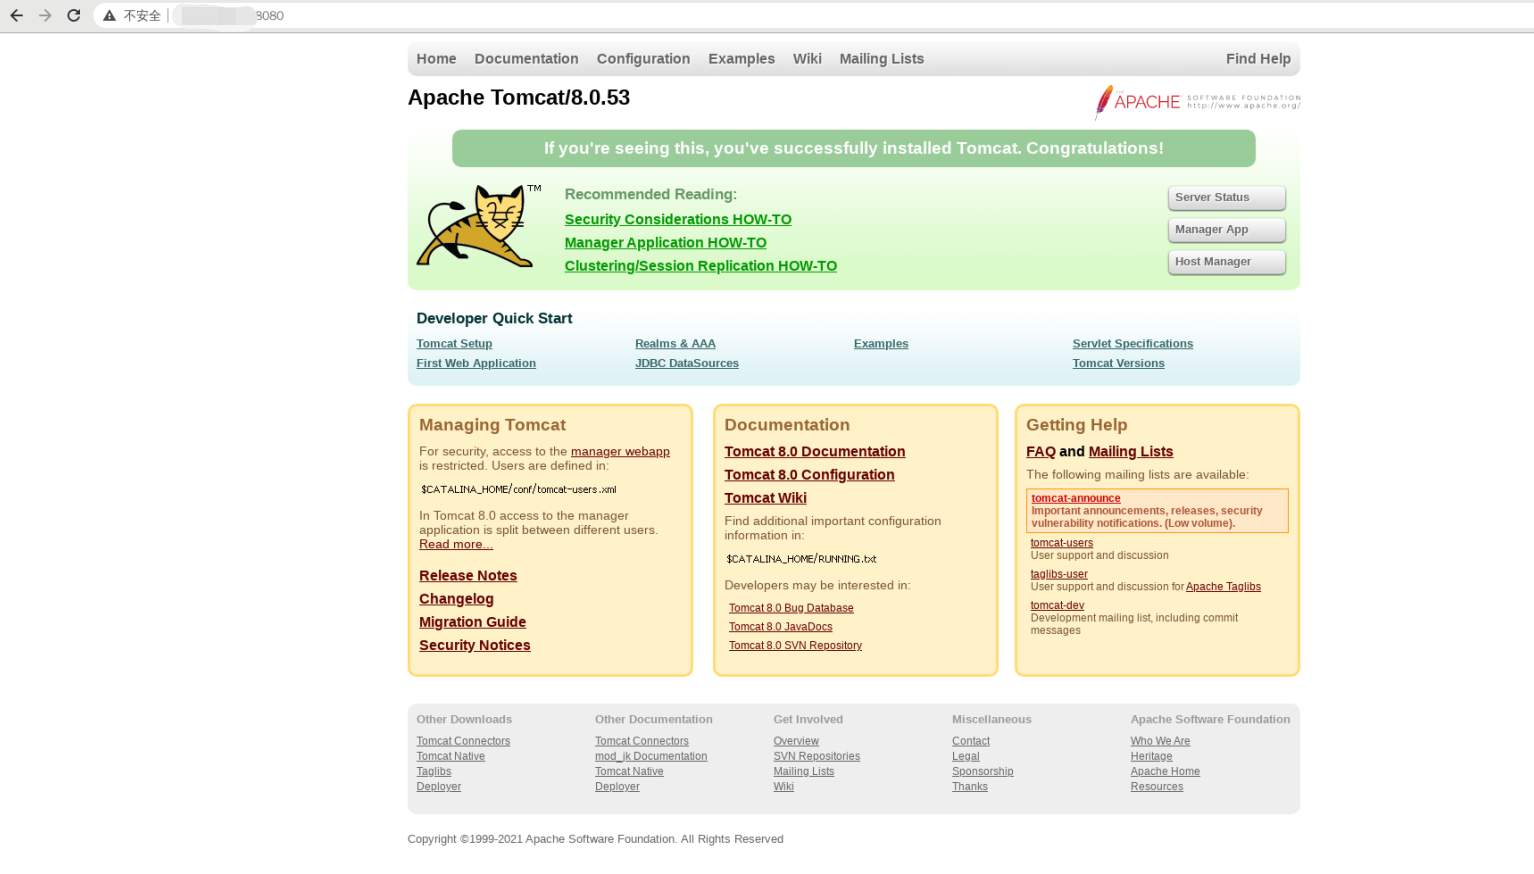Image resolution: width=1534 pixels, height=874 pixels.
Task: Open tomcat-dev mailing list link
Action: click(x=1057, y=605)
